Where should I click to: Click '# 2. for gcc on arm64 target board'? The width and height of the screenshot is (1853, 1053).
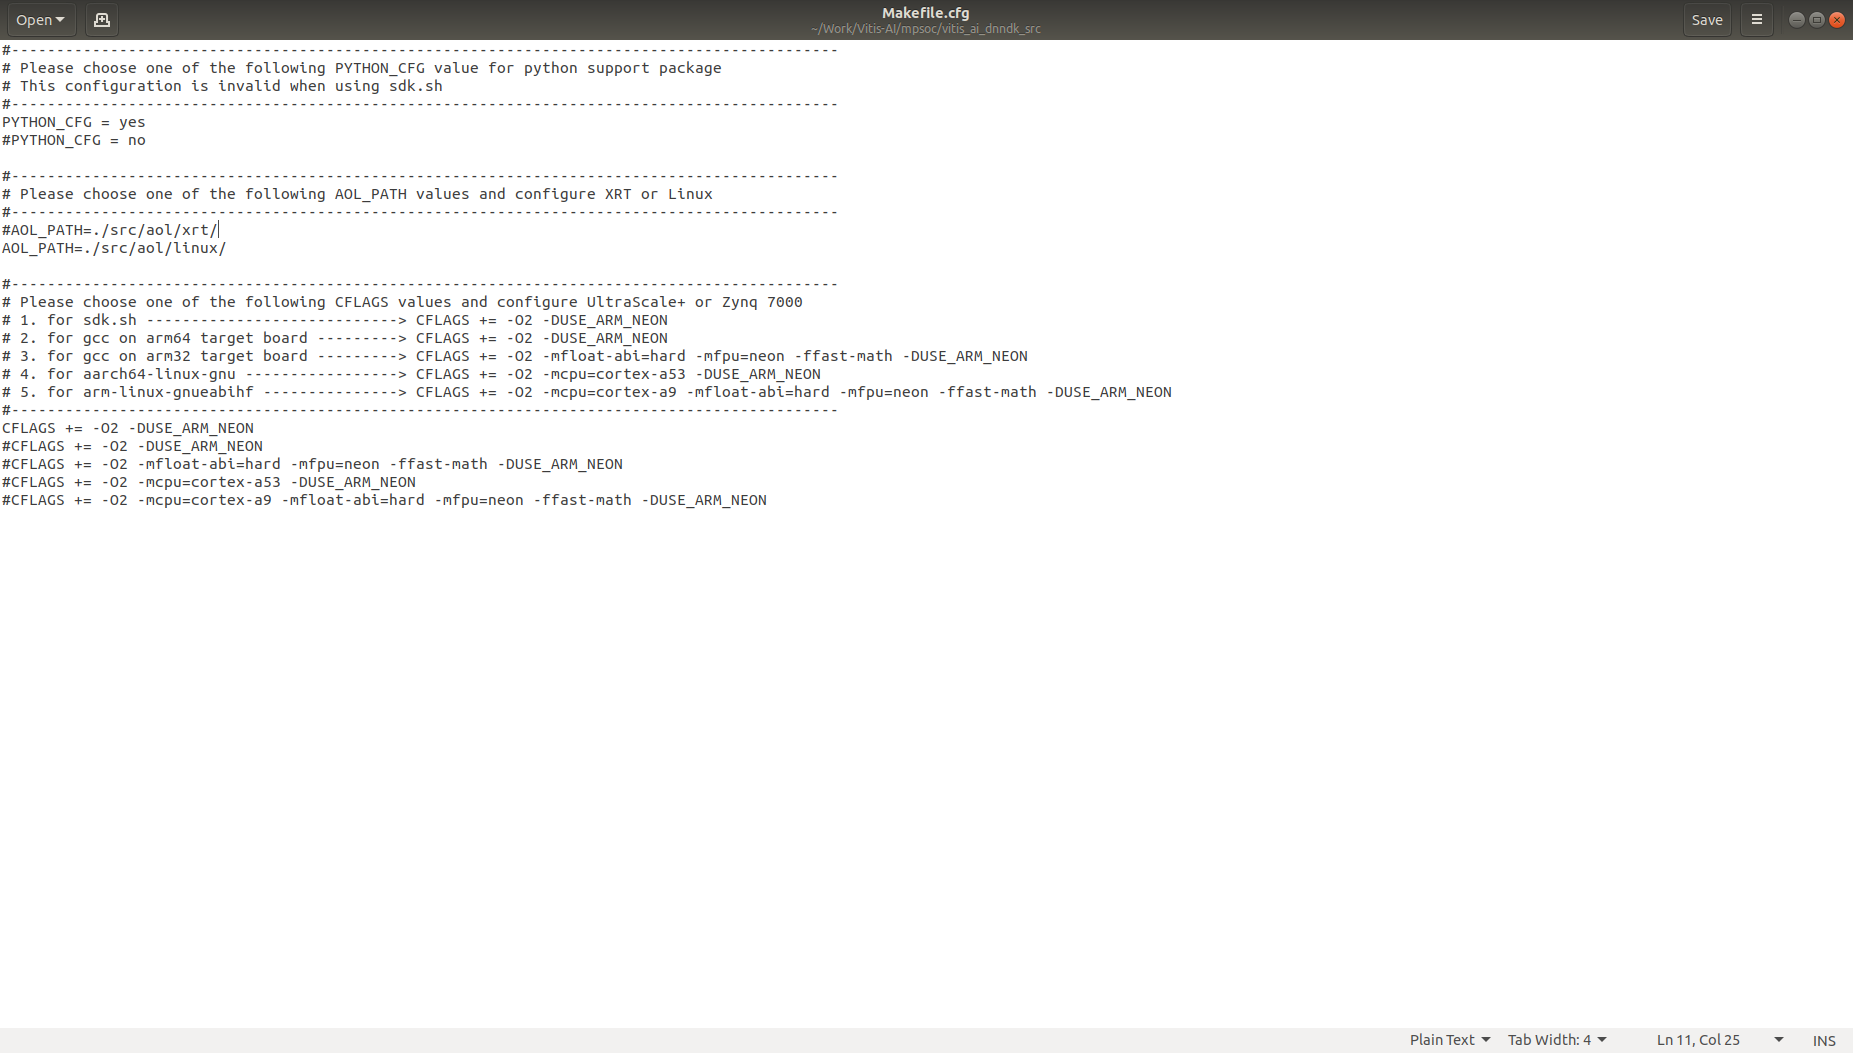coord(335,338)
